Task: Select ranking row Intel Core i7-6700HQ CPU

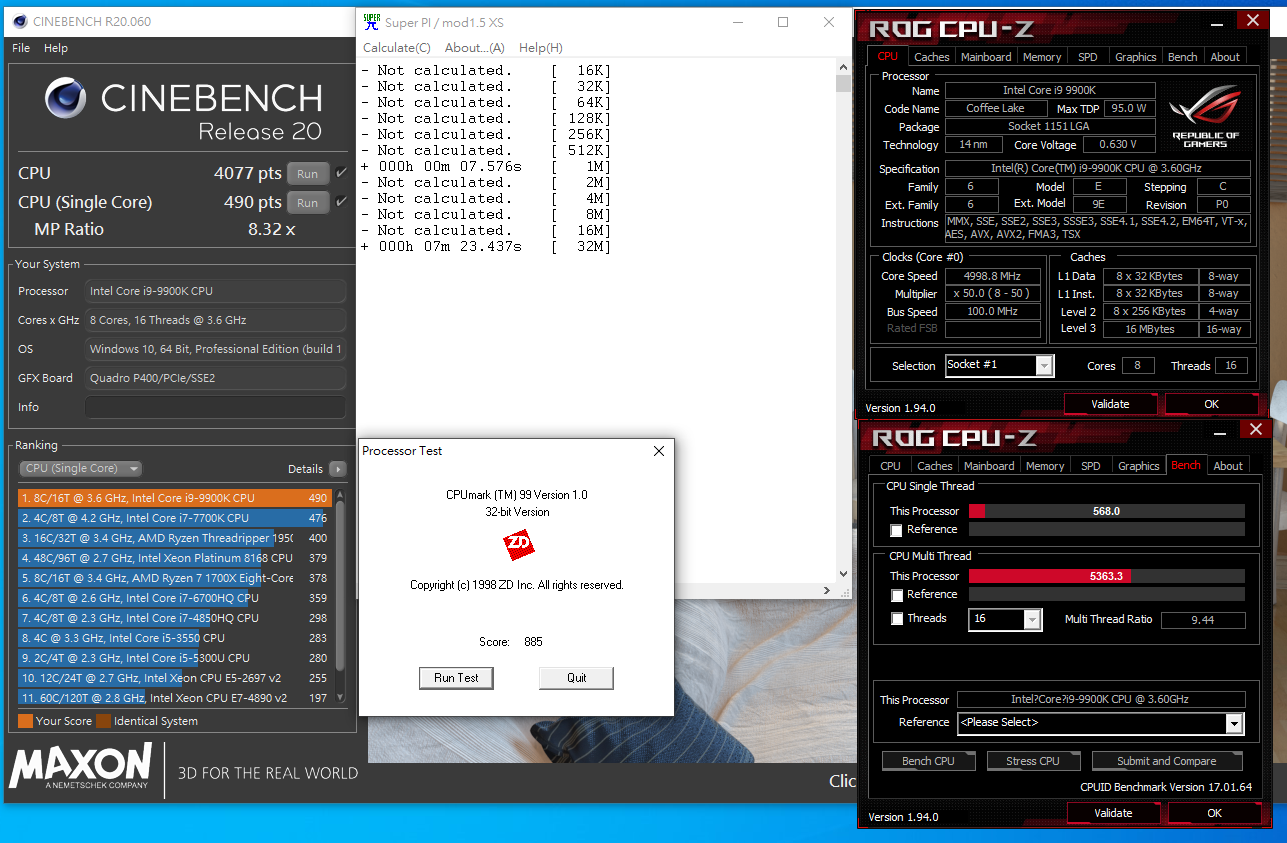Action: (x=174, y=598)
